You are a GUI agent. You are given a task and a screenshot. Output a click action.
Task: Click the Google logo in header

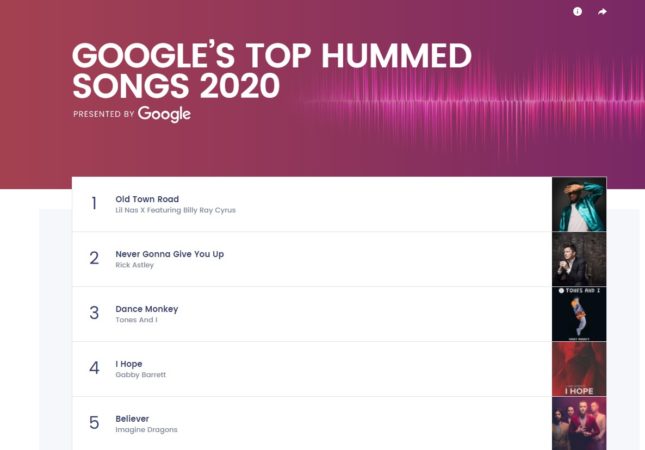(x=164, y=114)
